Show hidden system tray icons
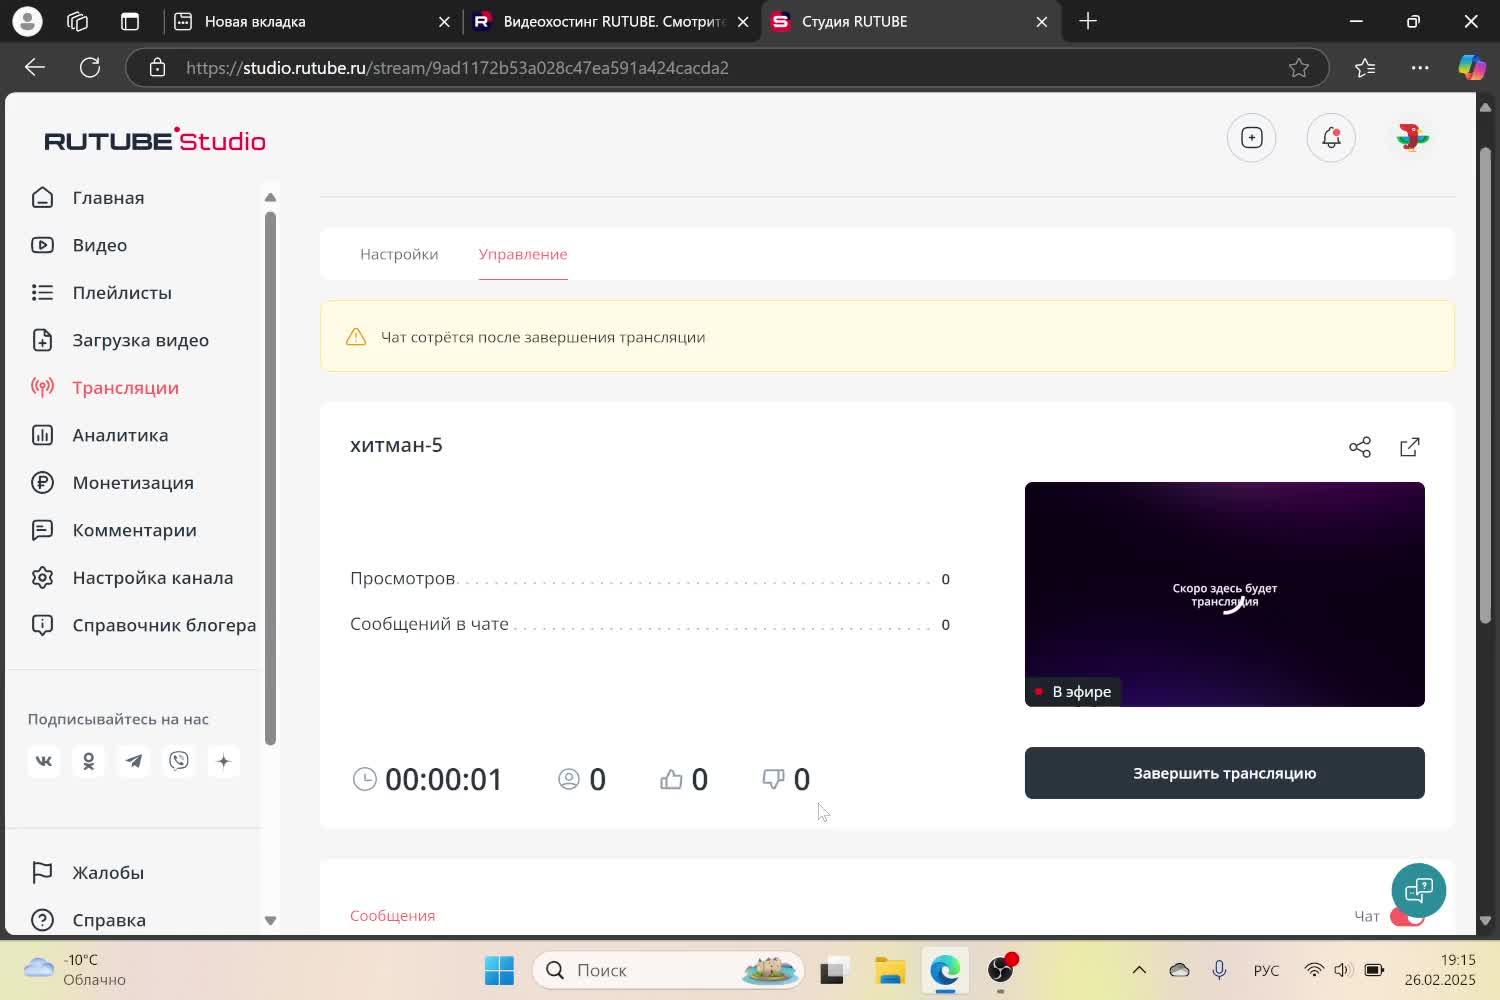Viewport: 1500px width, 1000px height. pyautogui.click(x=1139, y=970)
